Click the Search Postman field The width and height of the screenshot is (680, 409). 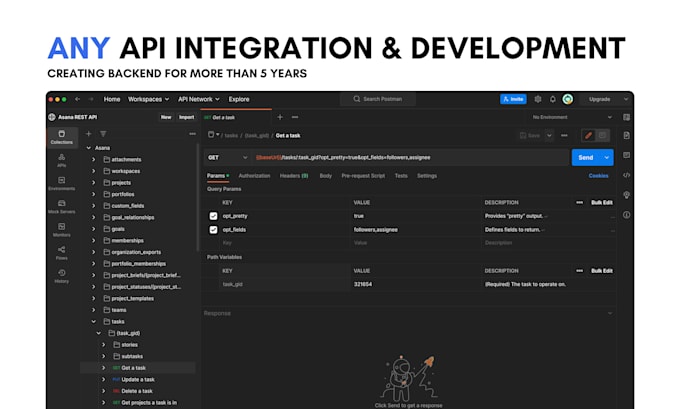[378, 99]
